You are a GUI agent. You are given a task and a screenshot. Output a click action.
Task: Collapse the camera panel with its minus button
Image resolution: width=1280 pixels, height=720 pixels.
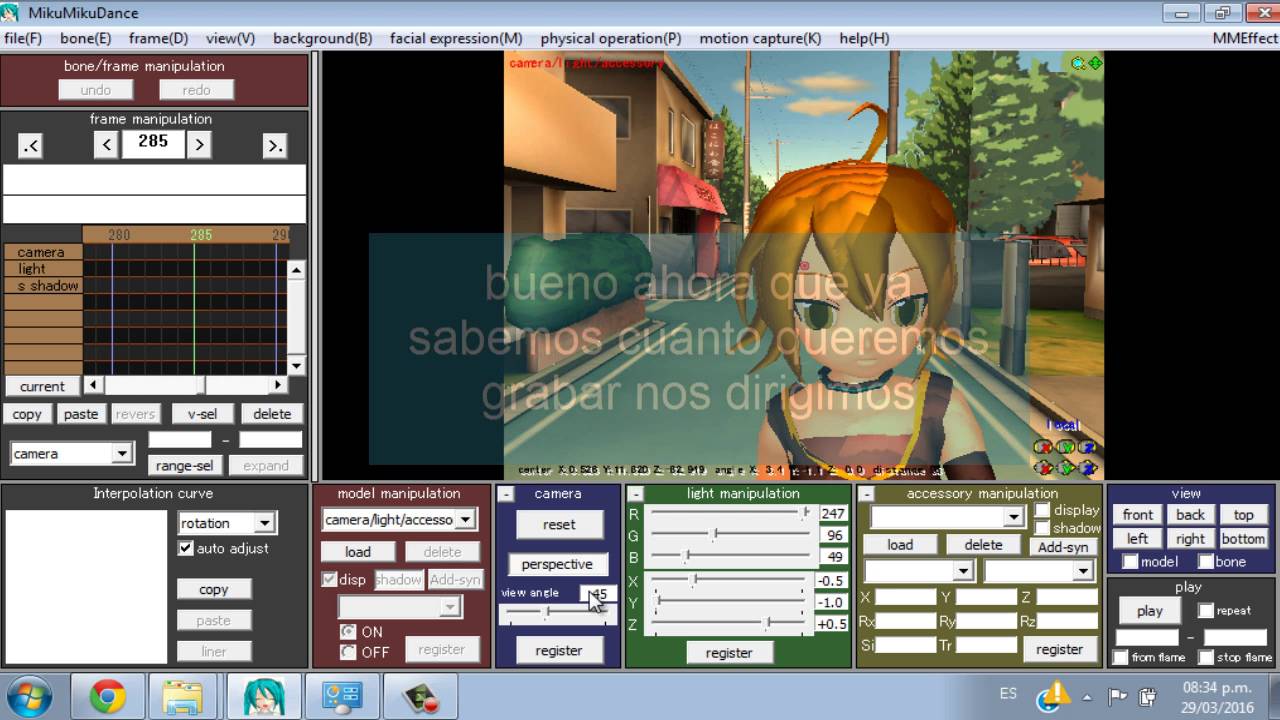(x=506, y=494)
